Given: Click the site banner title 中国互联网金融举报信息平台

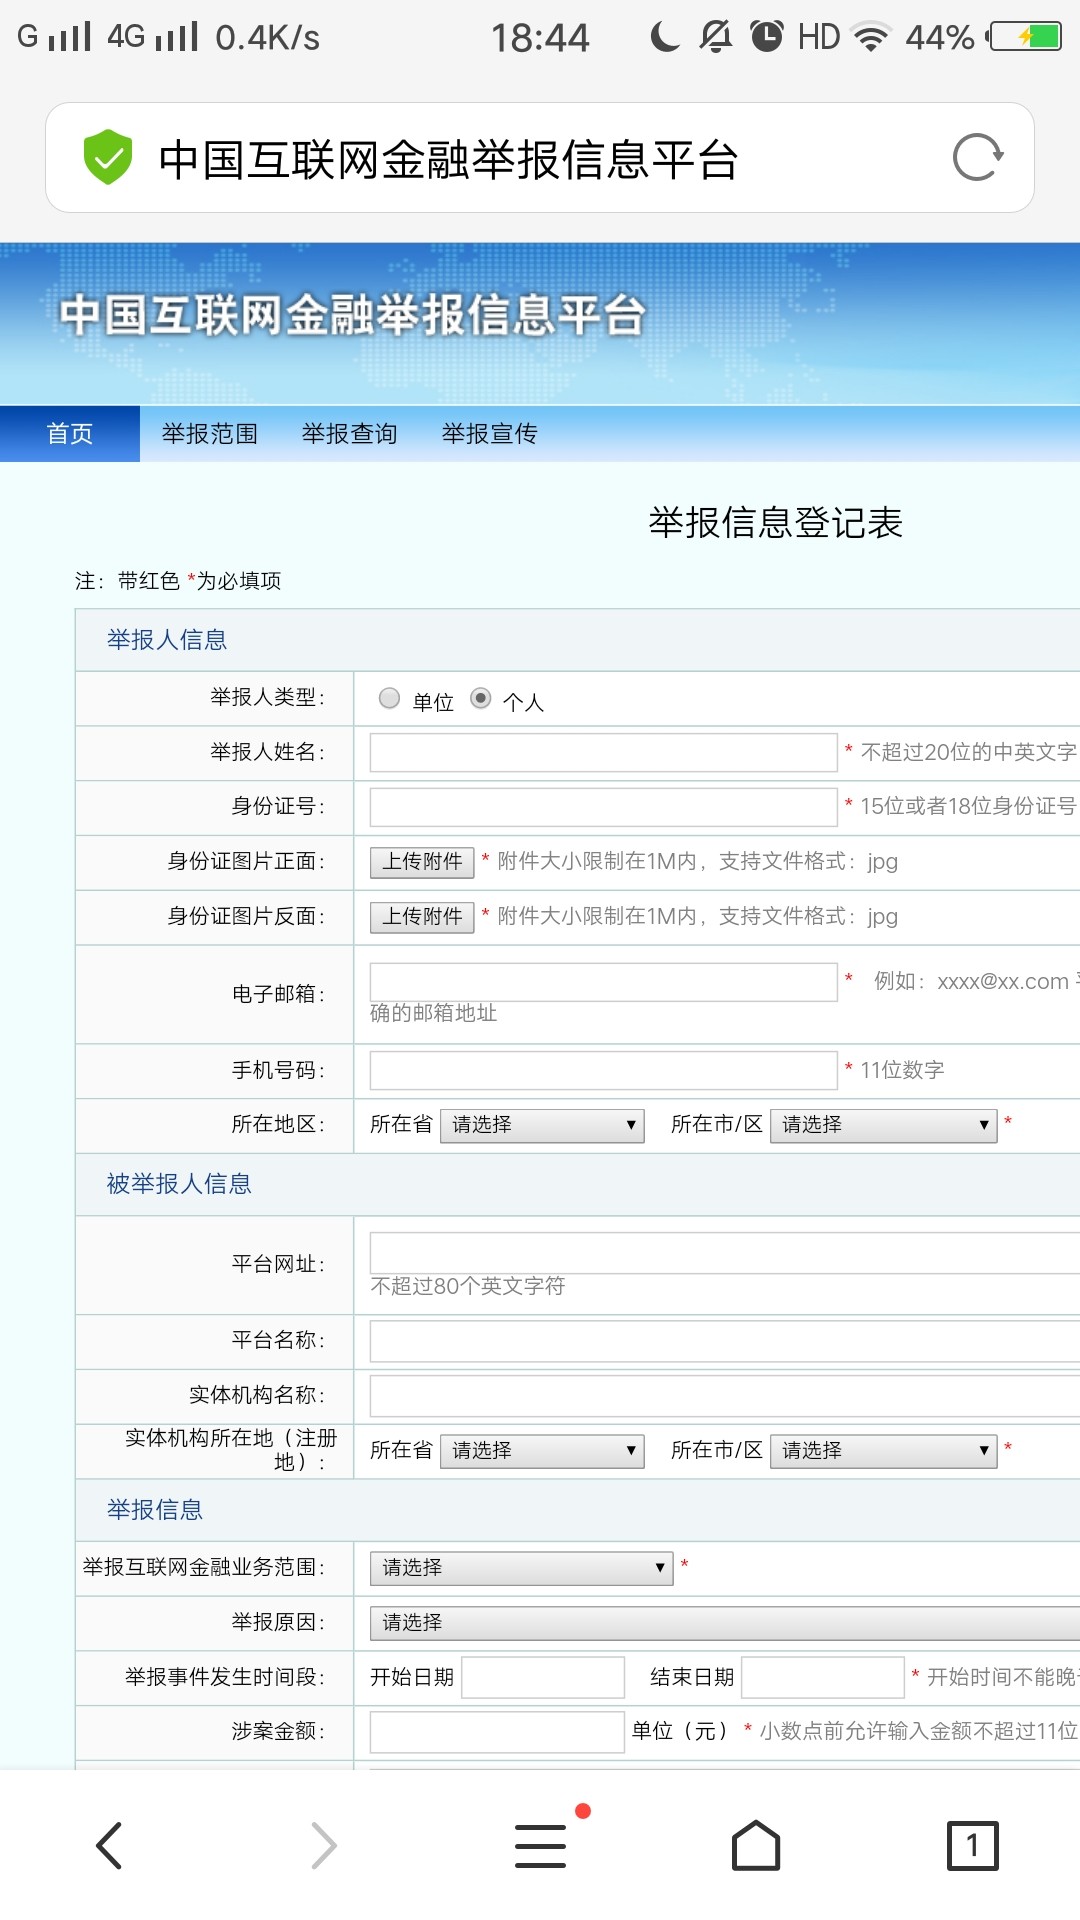Looking at the screenshot, I should click(352, 314).
